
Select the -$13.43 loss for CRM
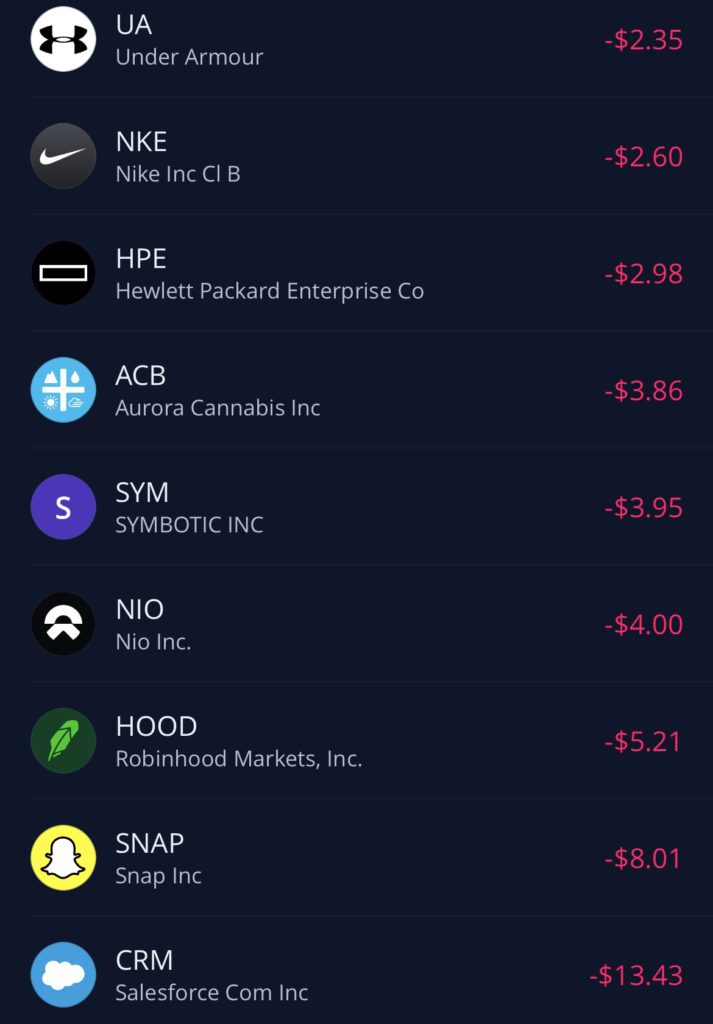pos(636,976)
